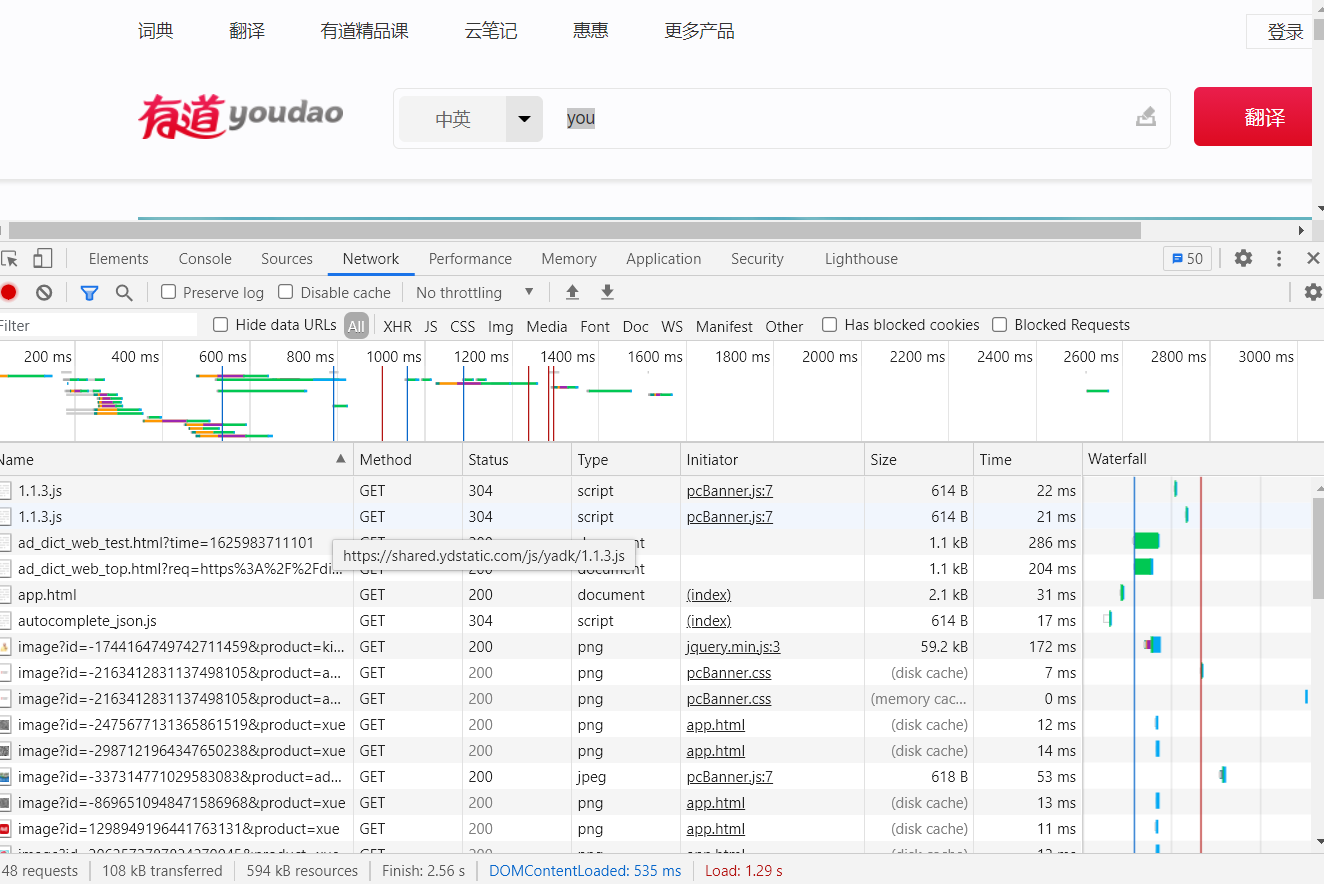Filter requests by Media type

point(547,326)
